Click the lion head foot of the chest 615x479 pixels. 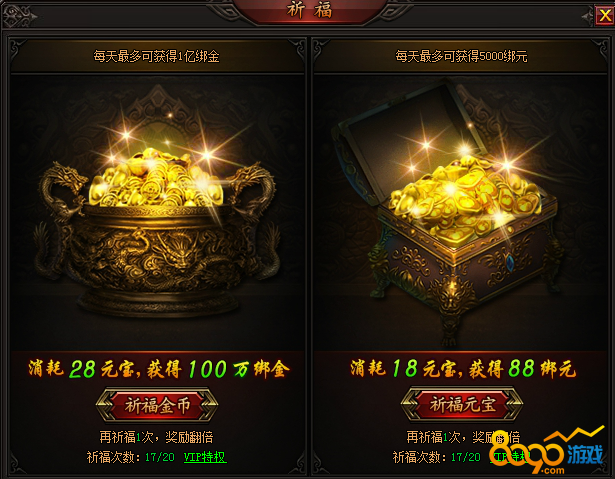coord(450,298)
